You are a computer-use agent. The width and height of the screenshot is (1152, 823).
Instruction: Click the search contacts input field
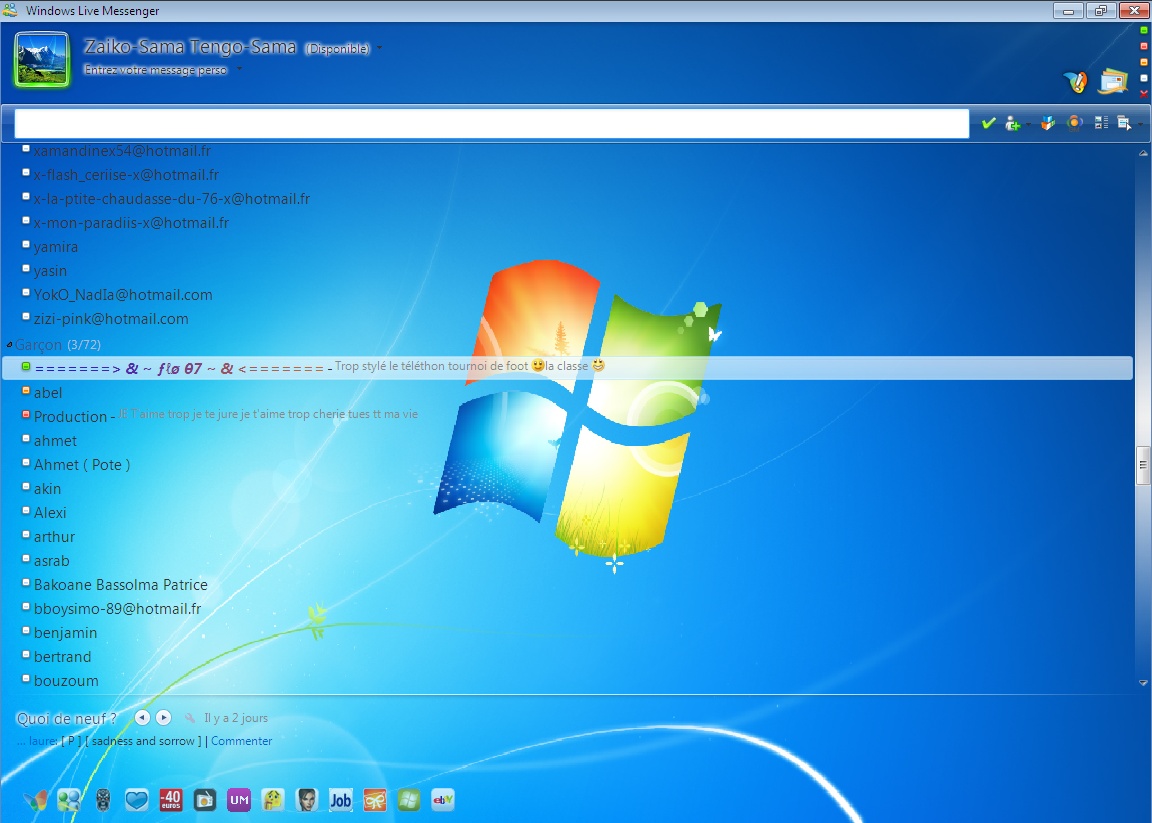(x=492, y=123)
